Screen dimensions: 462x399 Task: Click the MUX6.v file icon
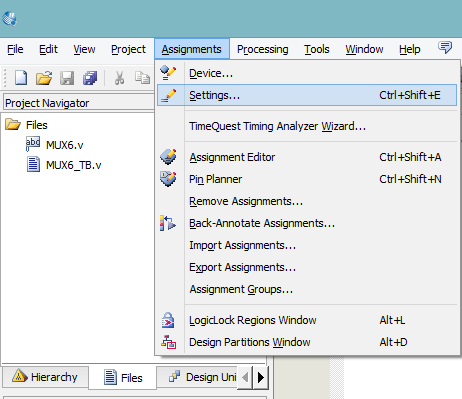coord(33,144)
